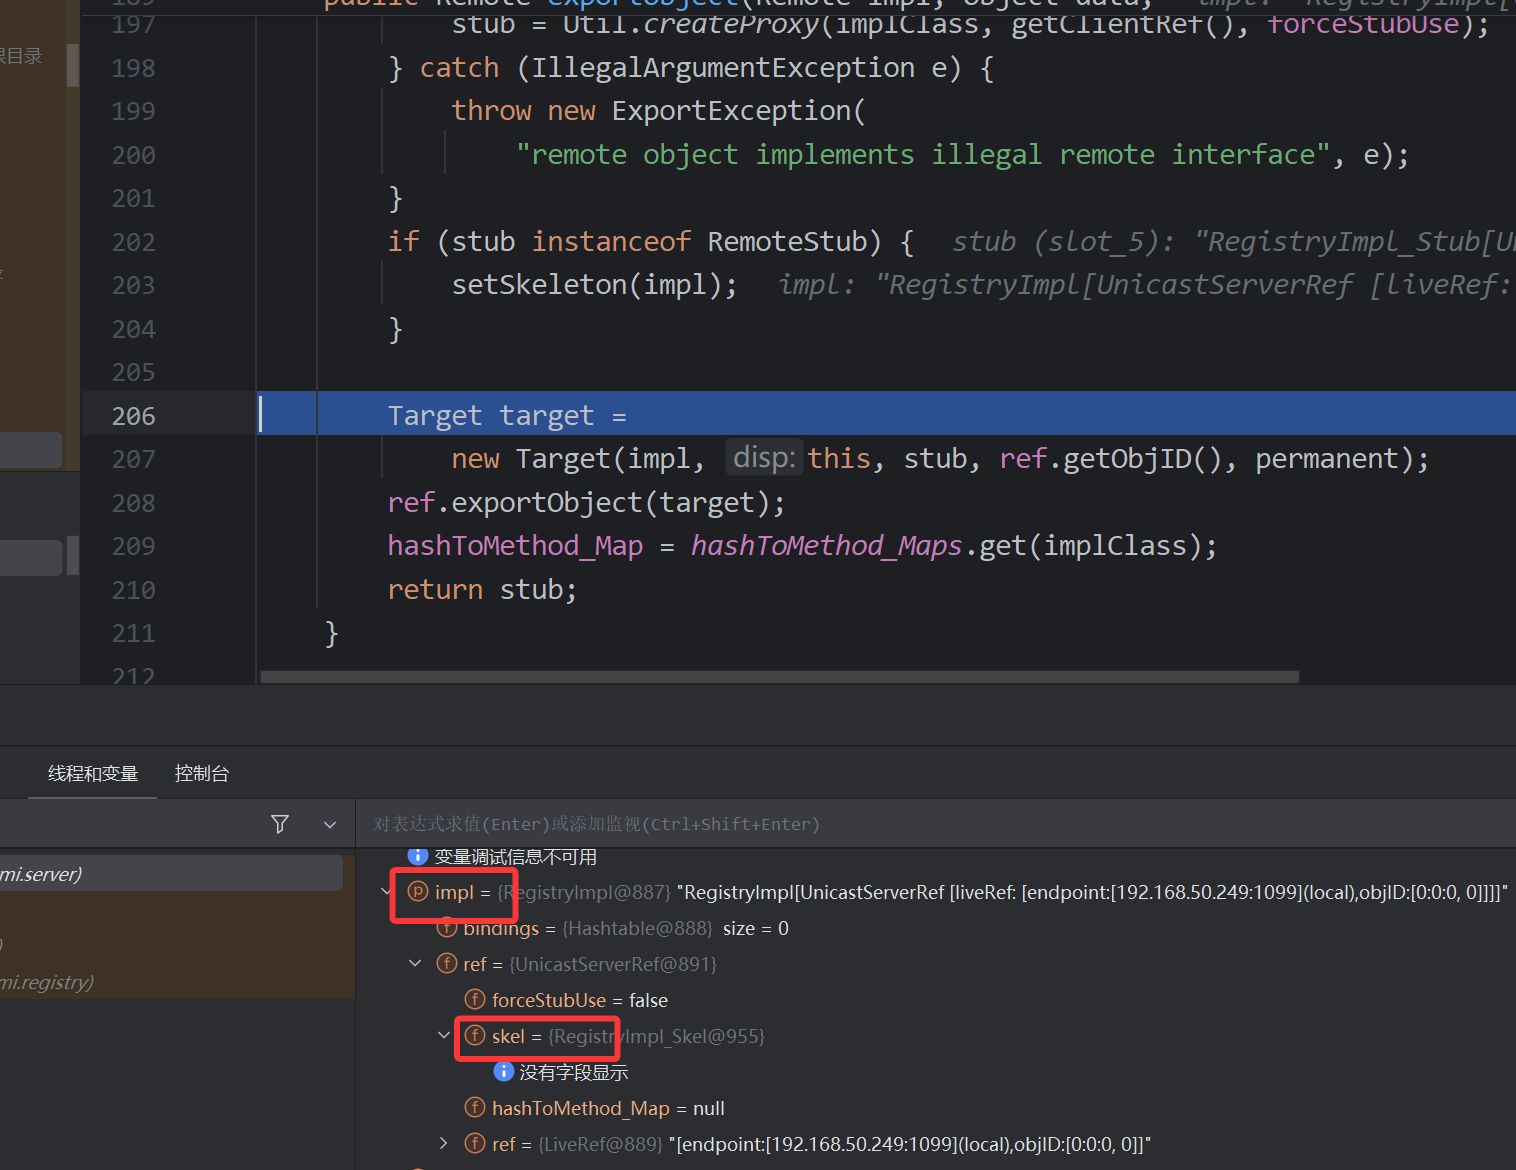The image size is (1516, 1170).
Task: Expand the ref LiveRef@889 node
Action: tap(444, 1143)
